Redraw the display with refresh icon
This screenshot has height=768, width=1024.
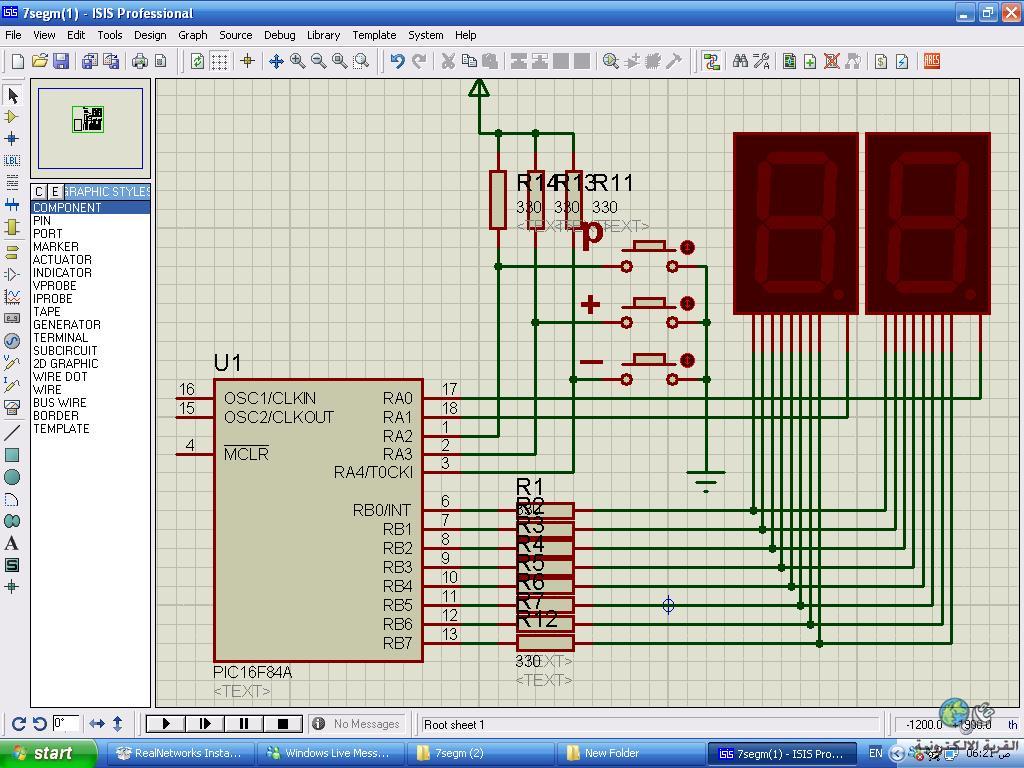(x=197, y=61)
